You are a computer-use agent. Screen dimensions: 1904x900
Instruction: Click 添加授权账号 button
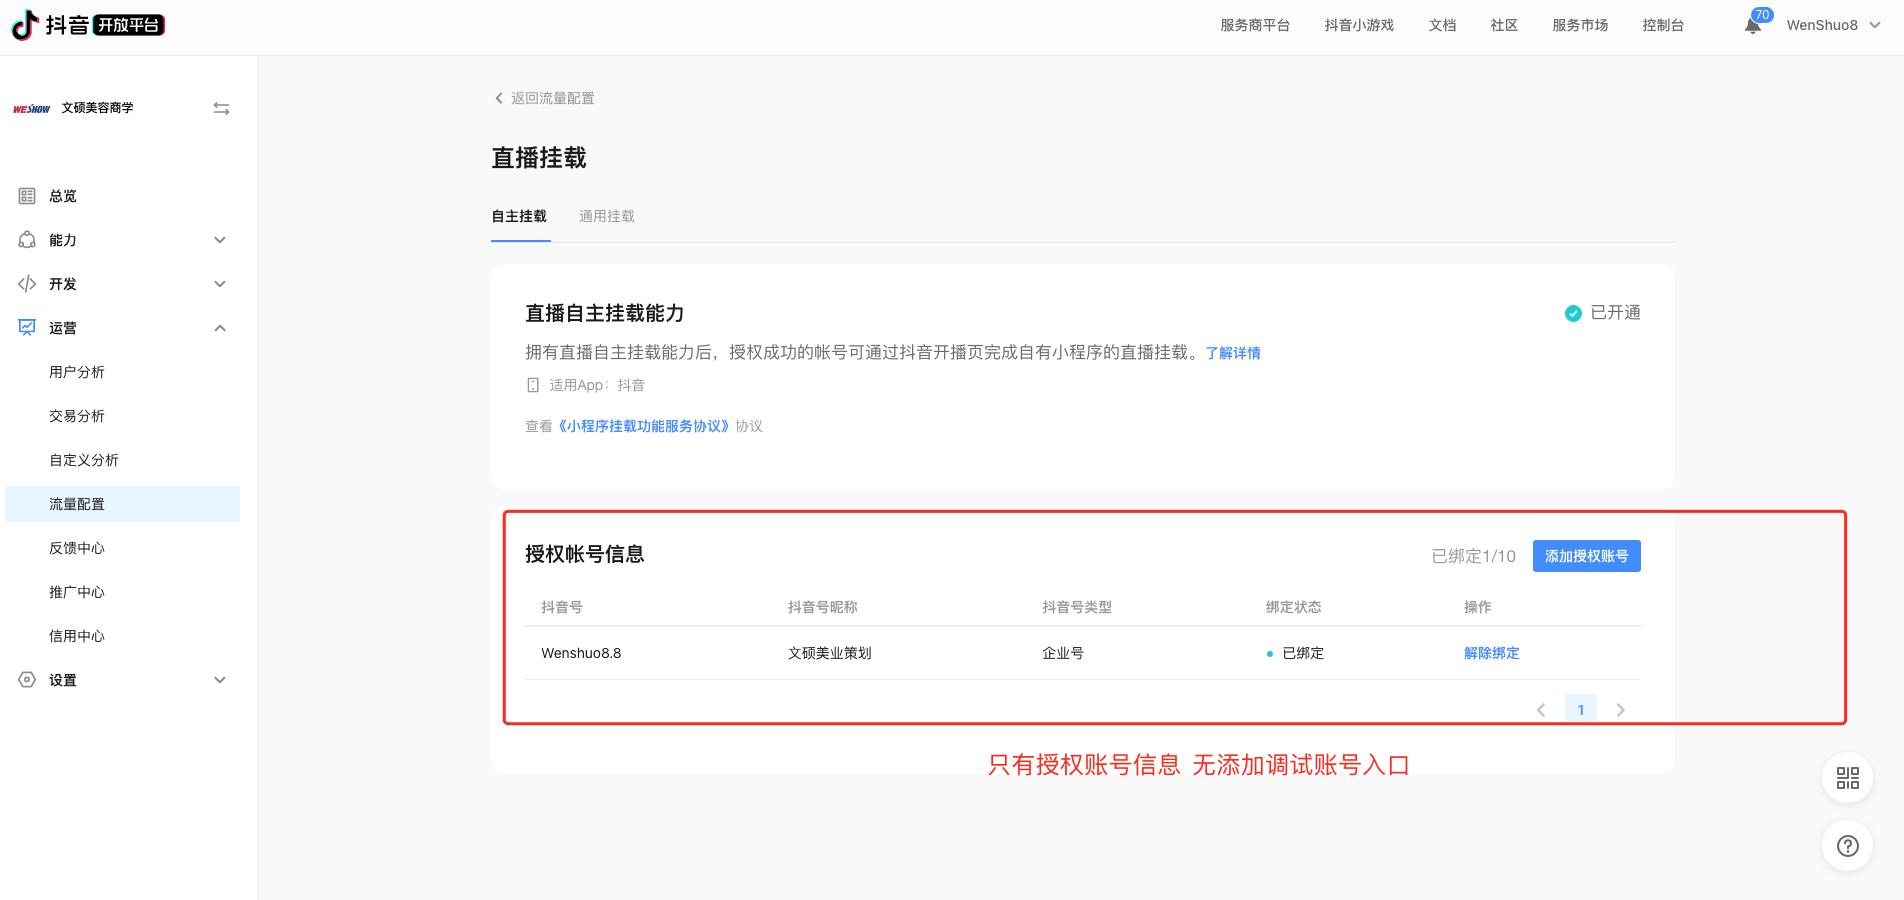click(x=1586, y=556)
